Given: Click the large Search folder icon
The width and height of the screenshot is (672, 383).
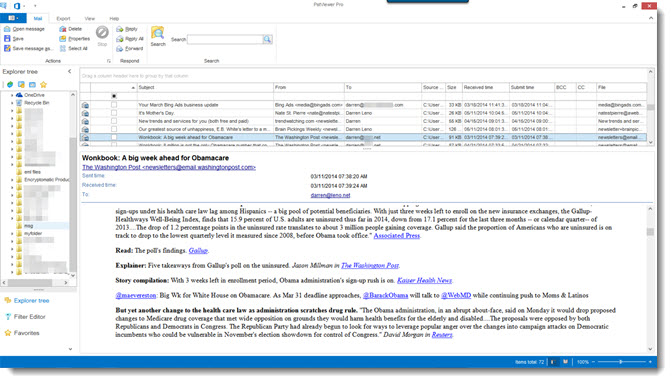Looking at the screenshot, I should tap(158, 33).
